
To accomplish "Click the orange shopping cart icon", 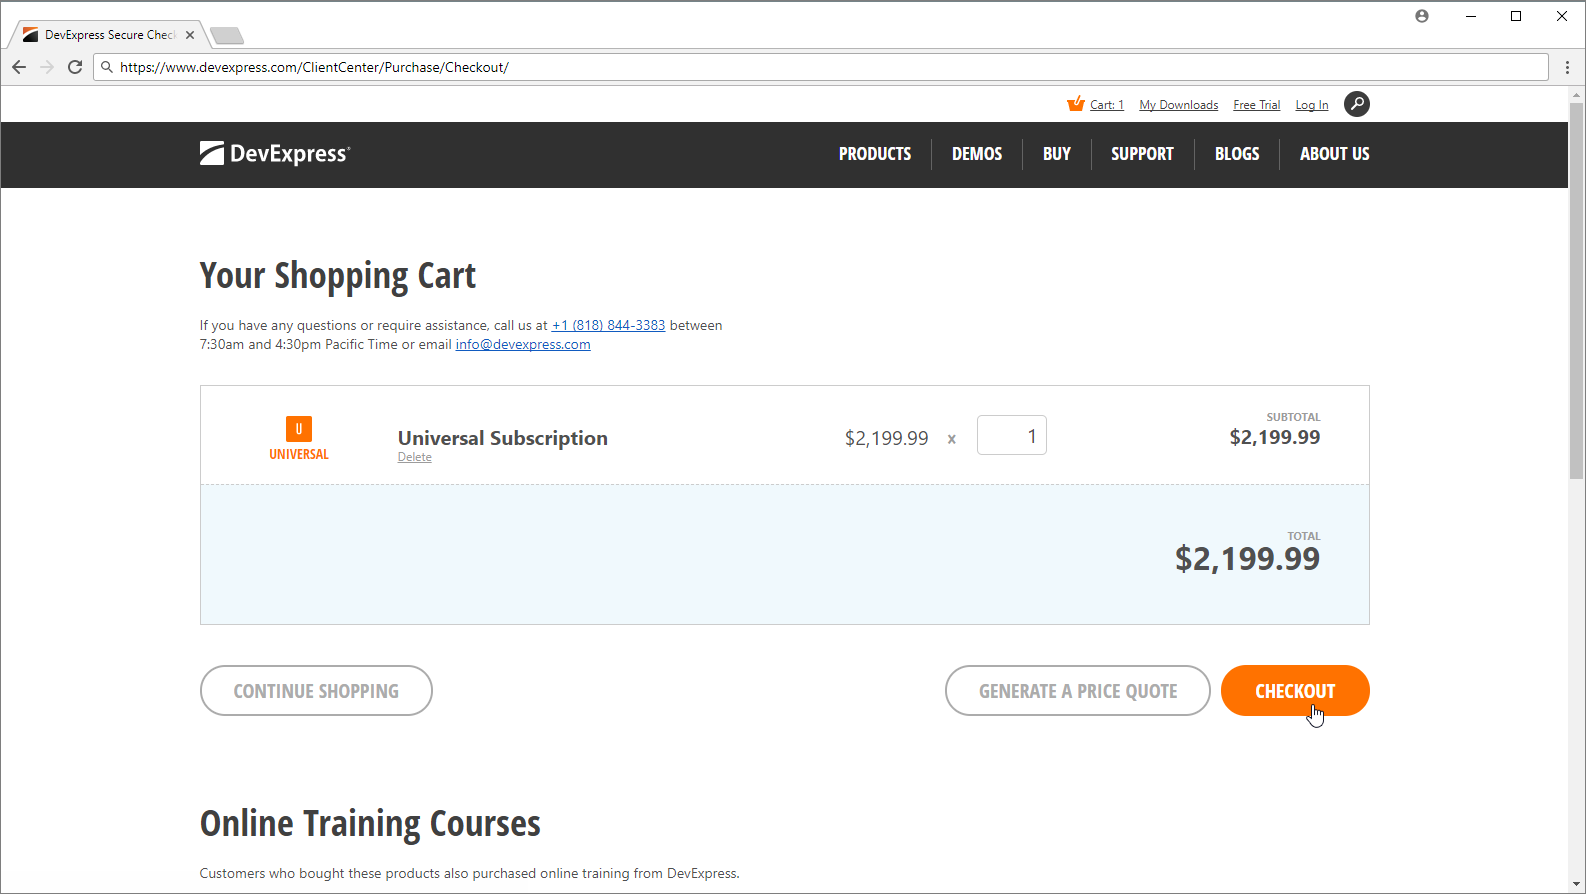I will (1076, 104).
